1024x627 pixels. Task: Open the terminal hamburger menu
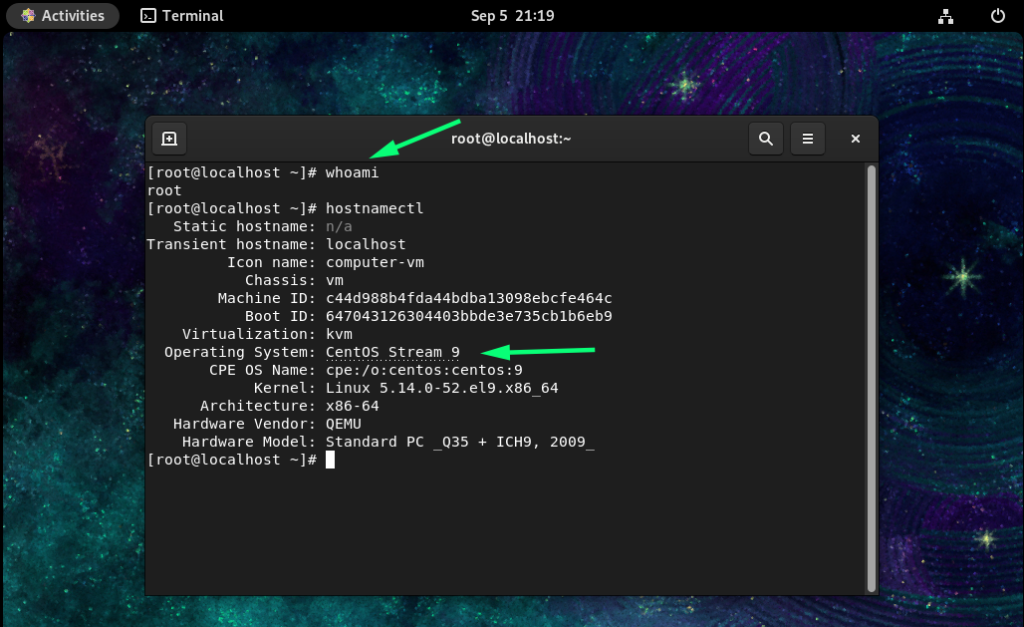[807, 138]
